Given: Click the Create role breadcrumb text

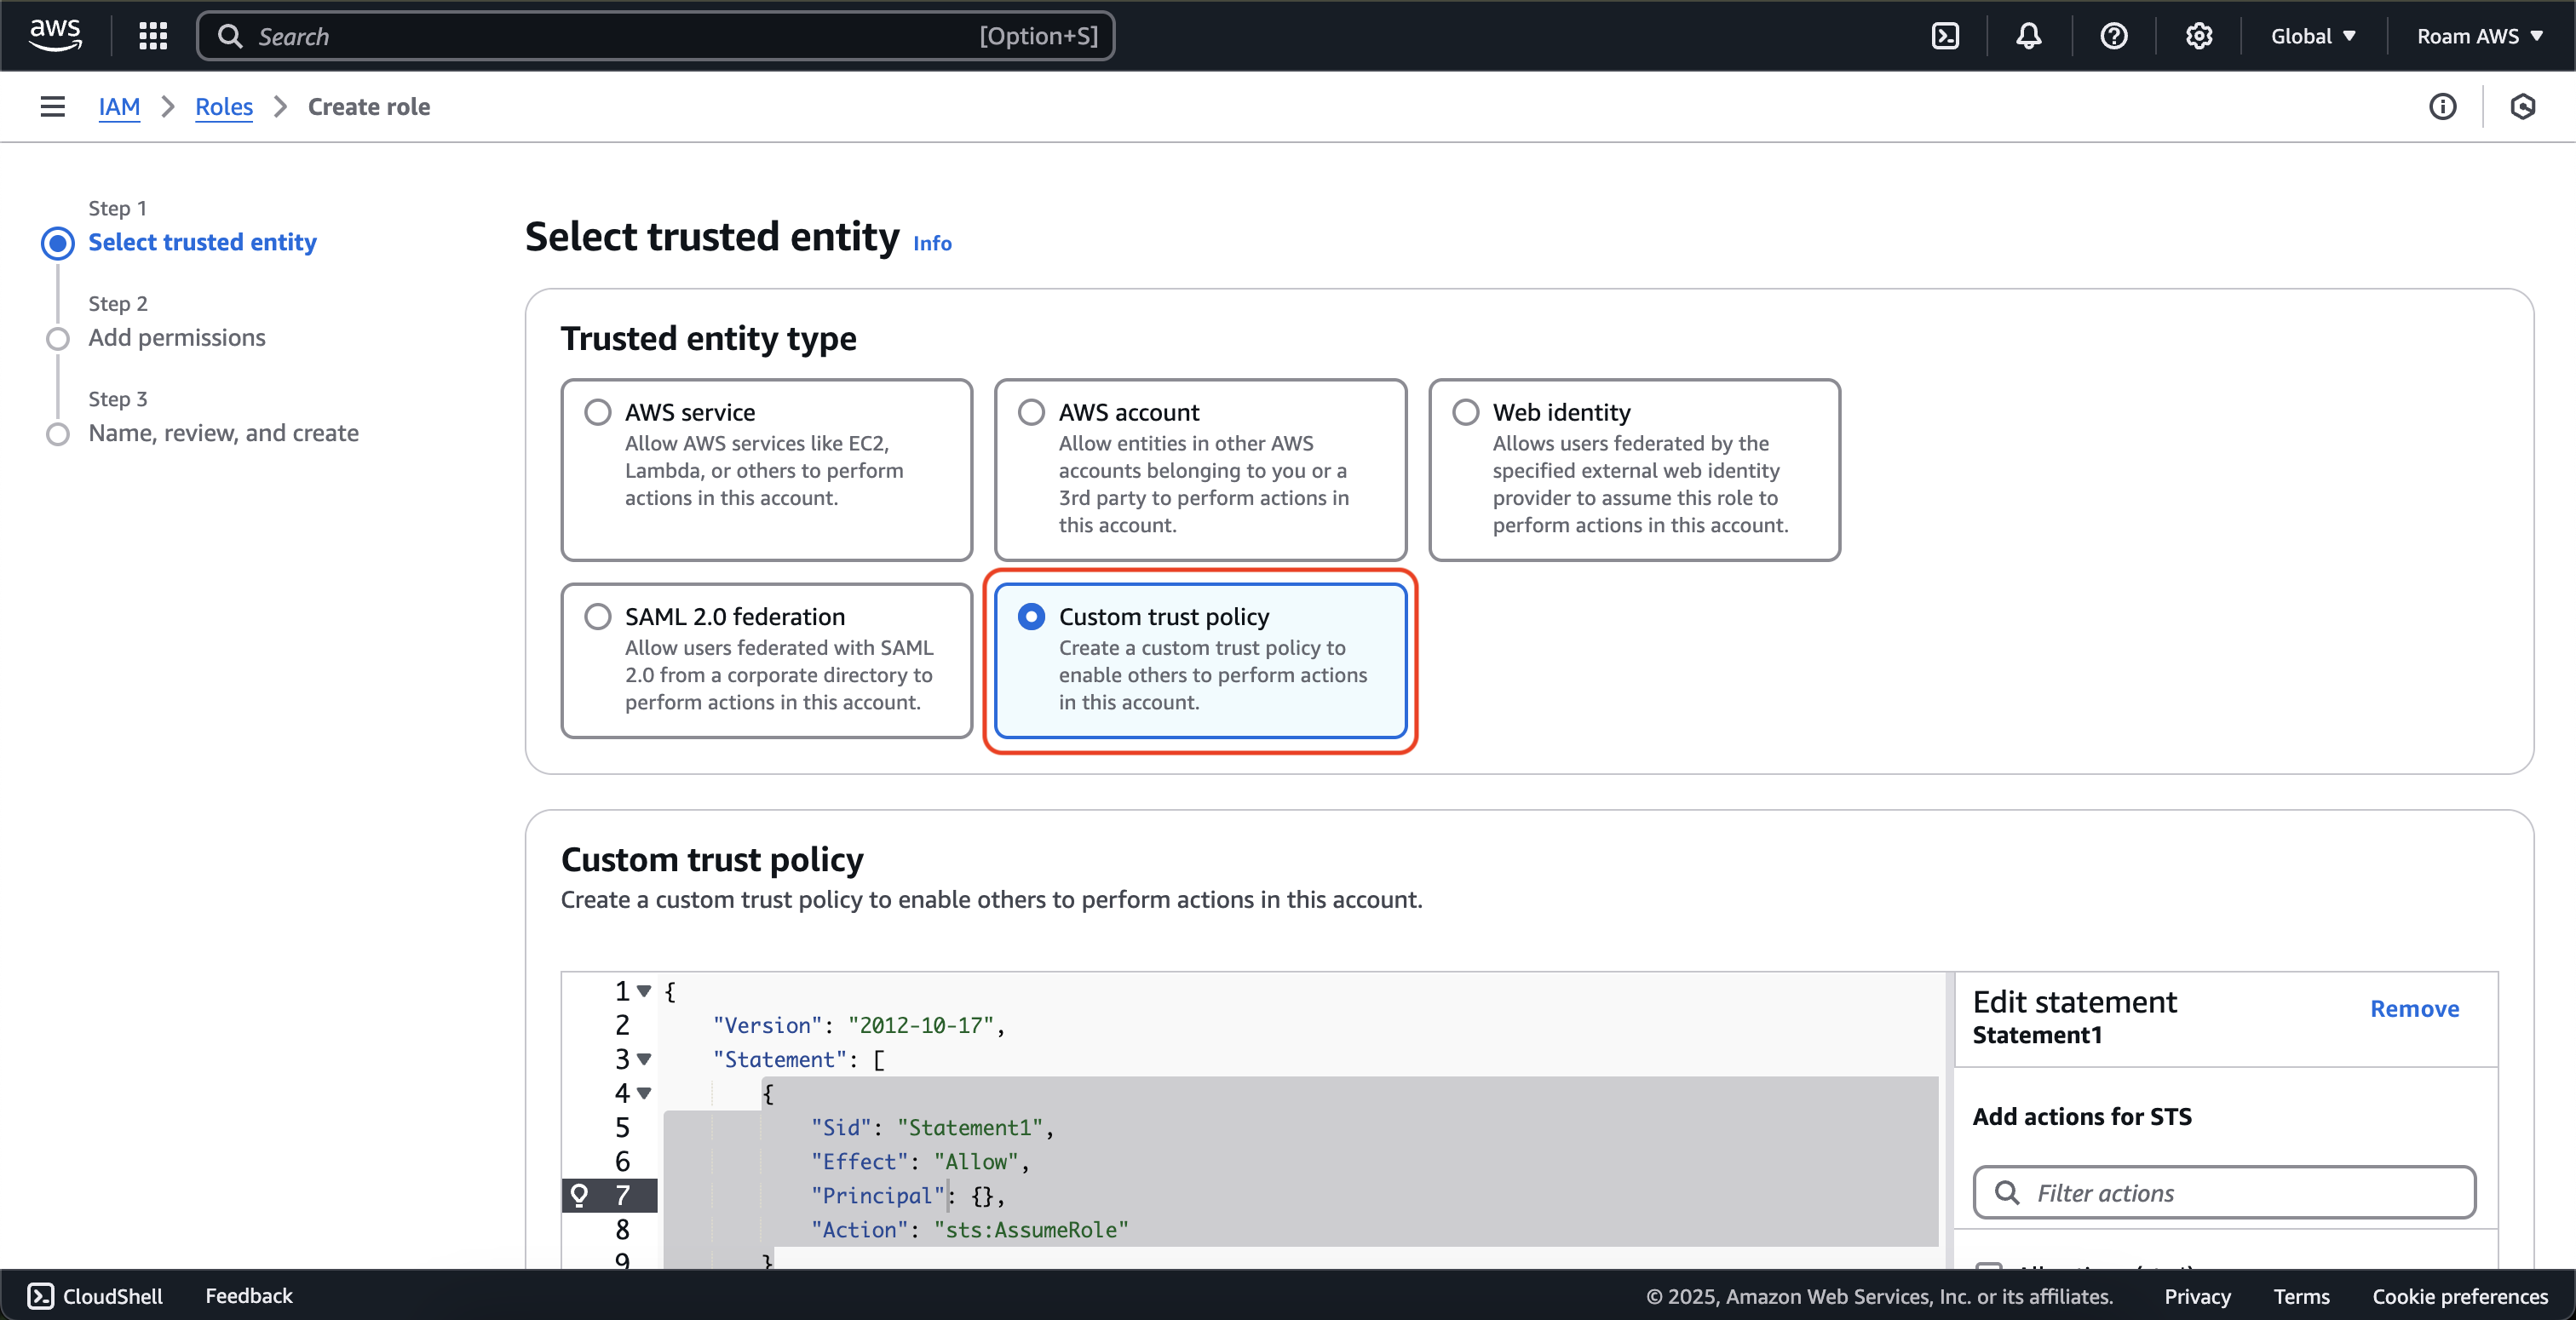Looking at the screenshot, I should click(x=369, y=106).
